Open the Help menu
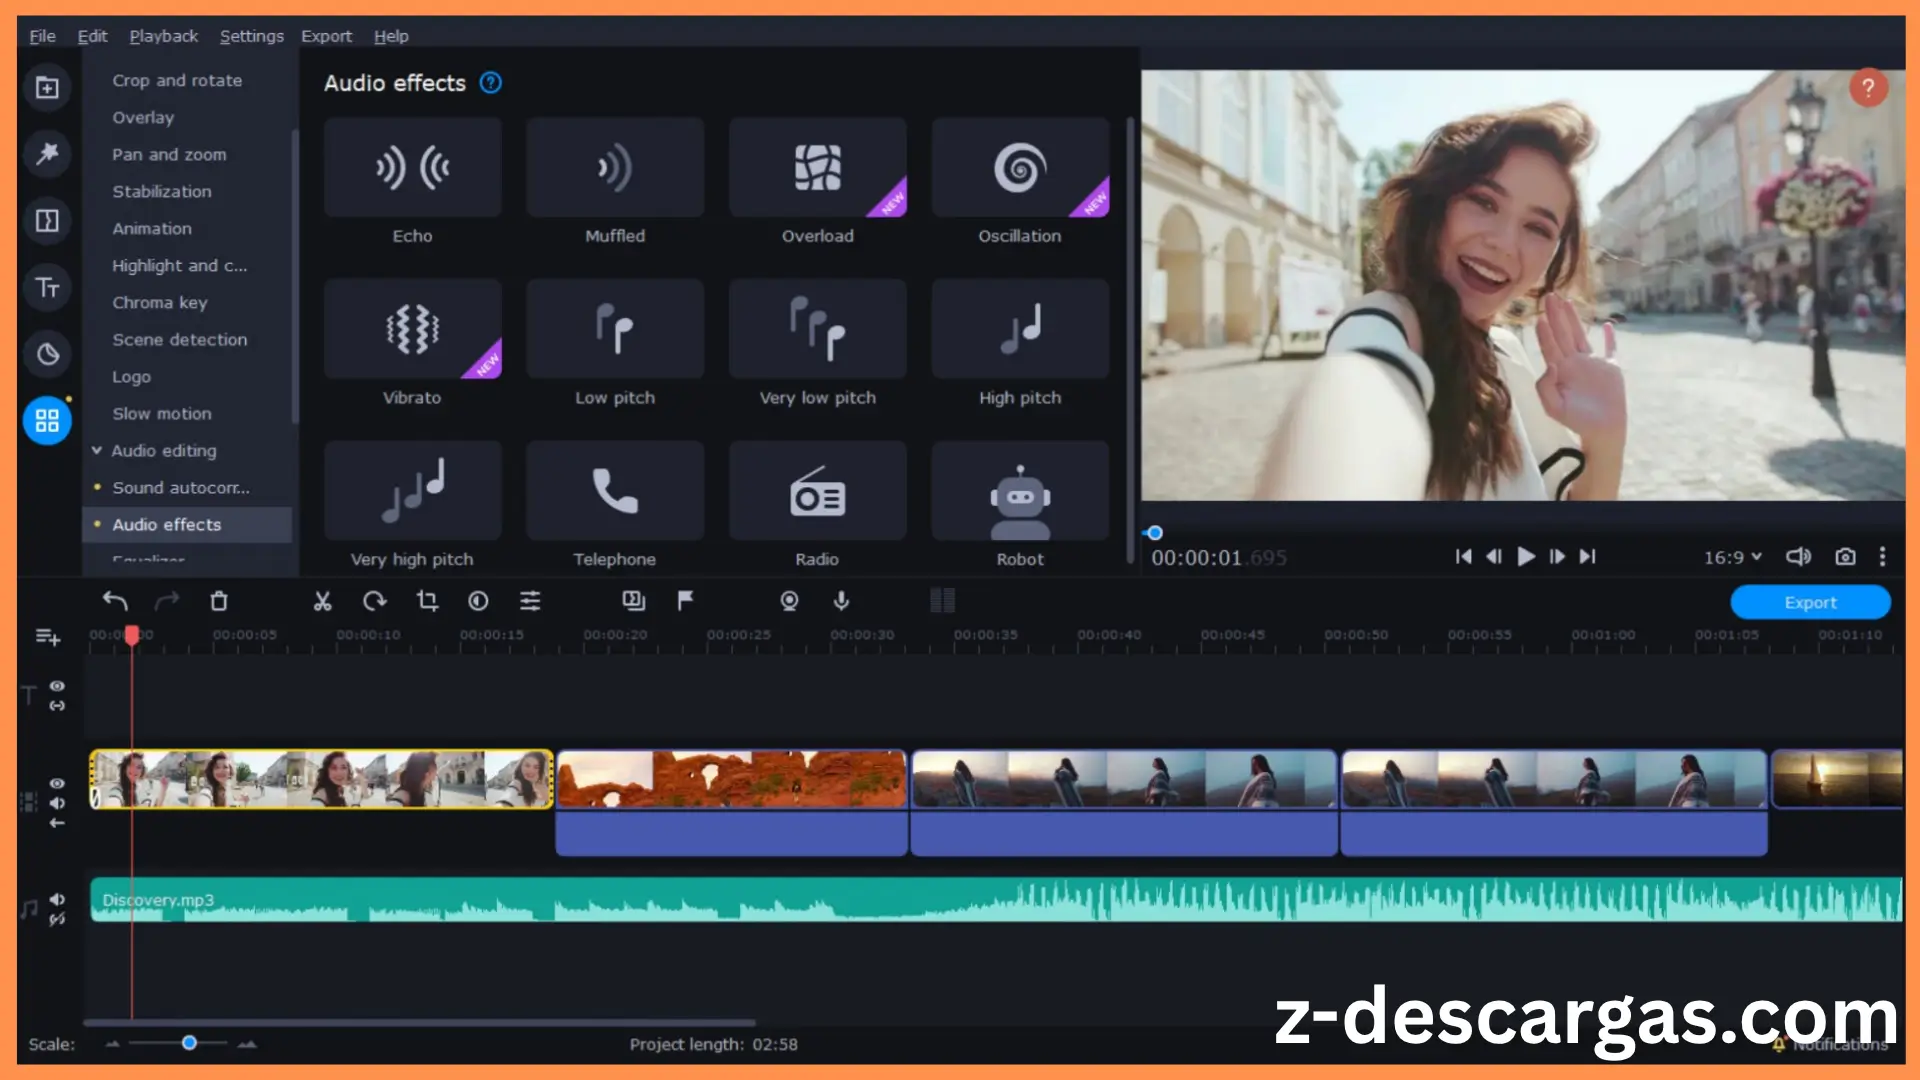 [391, 36]
